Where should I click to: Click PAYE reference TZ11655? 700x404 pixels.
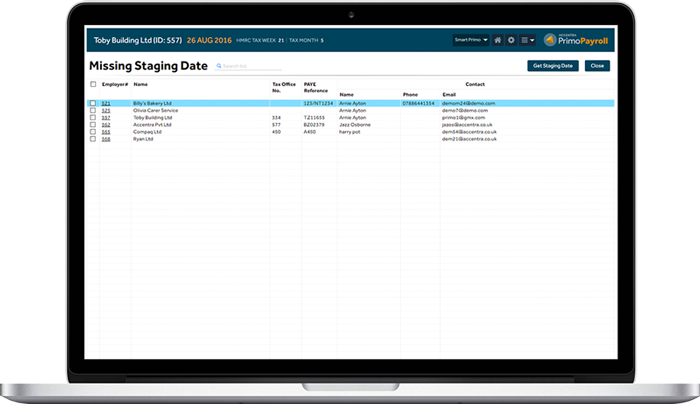tap(314, 117)
